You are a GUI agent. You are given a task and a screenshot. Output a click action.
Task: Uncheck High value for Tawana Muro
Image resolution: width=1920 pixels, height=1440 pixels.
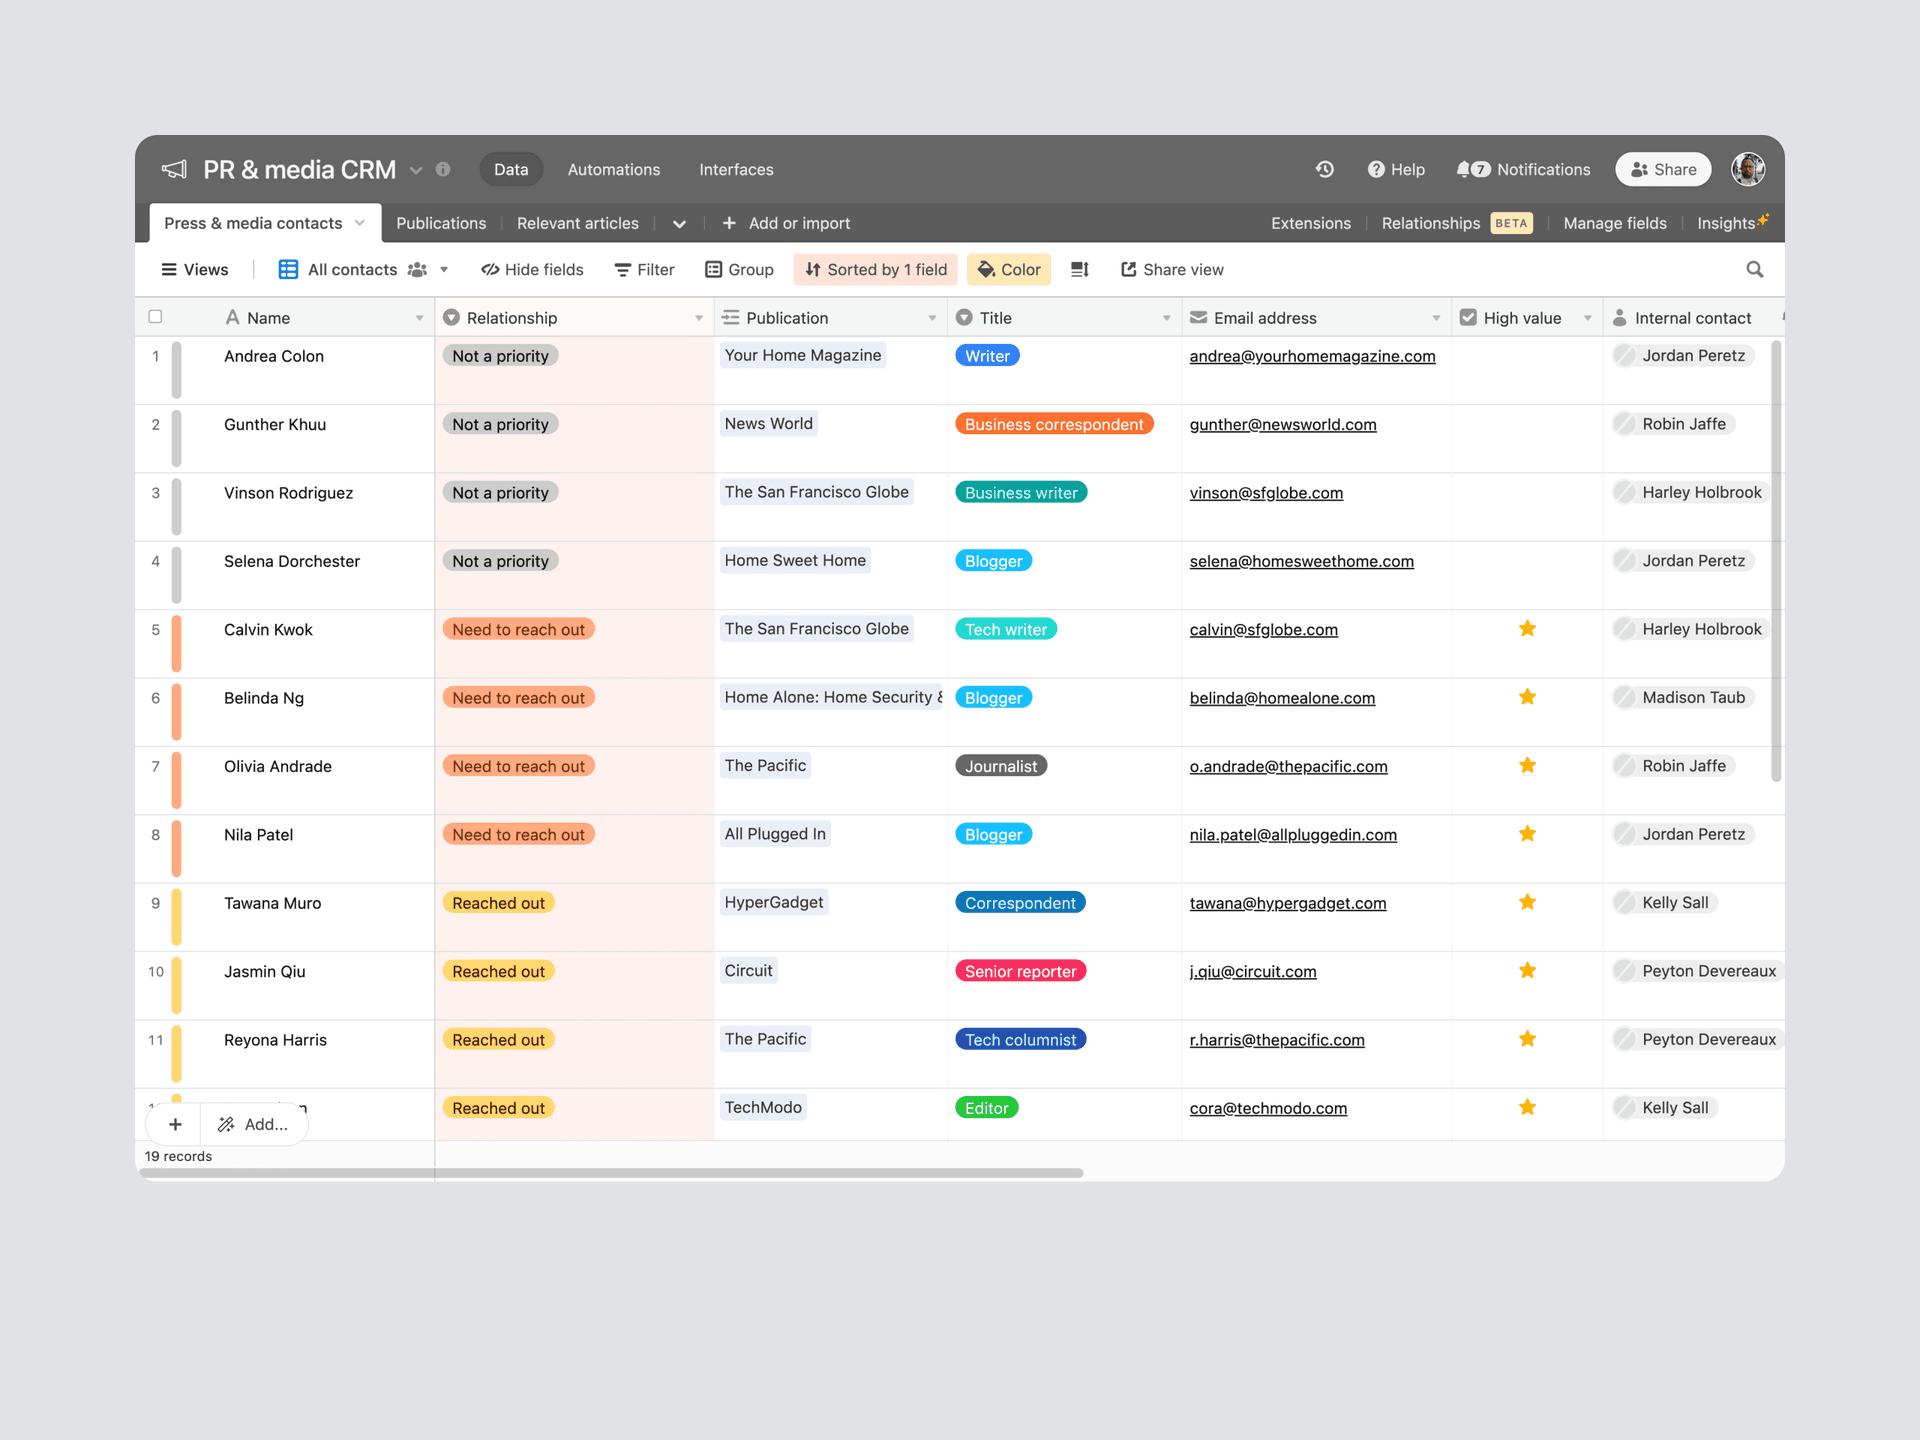click(x=1527, y=902)
